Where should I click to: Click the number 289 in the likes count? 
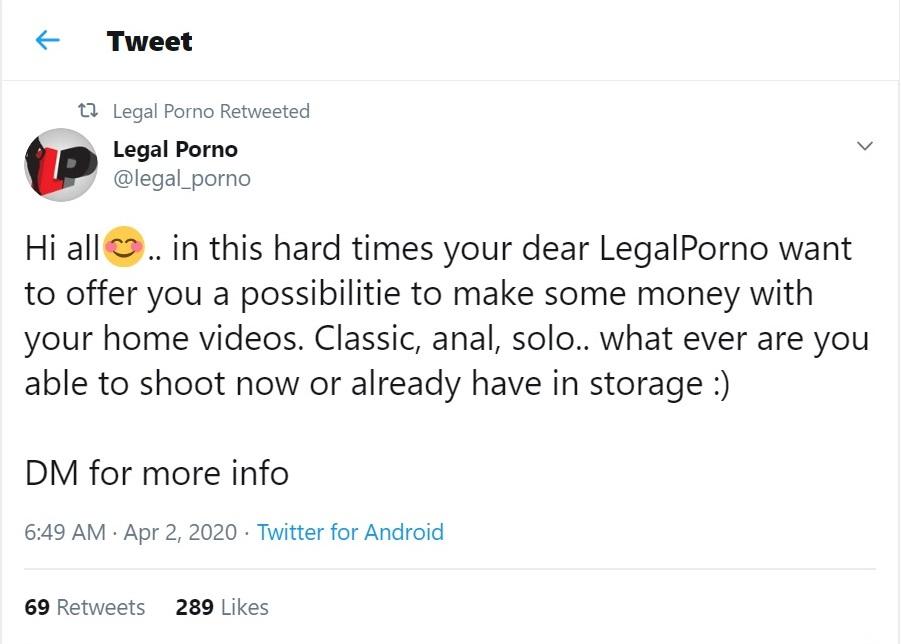point(194,607)
